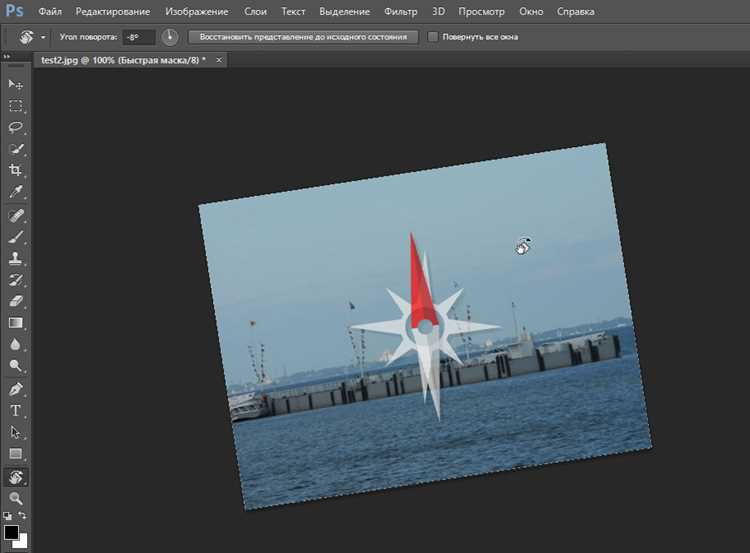Viewport: 750px width, 553px height.
Task: Select the Dodge tool
Action: (x=15, y=366)
